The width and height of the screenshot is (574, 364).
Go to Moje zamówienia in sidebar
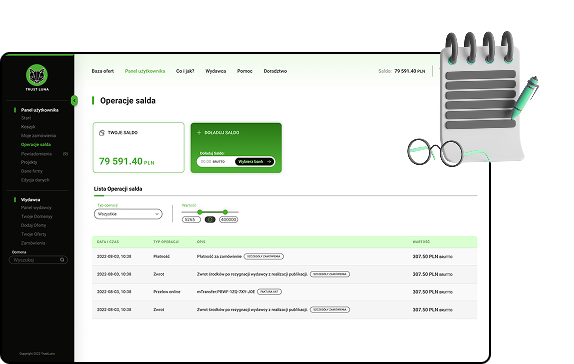tap(38, 135)
